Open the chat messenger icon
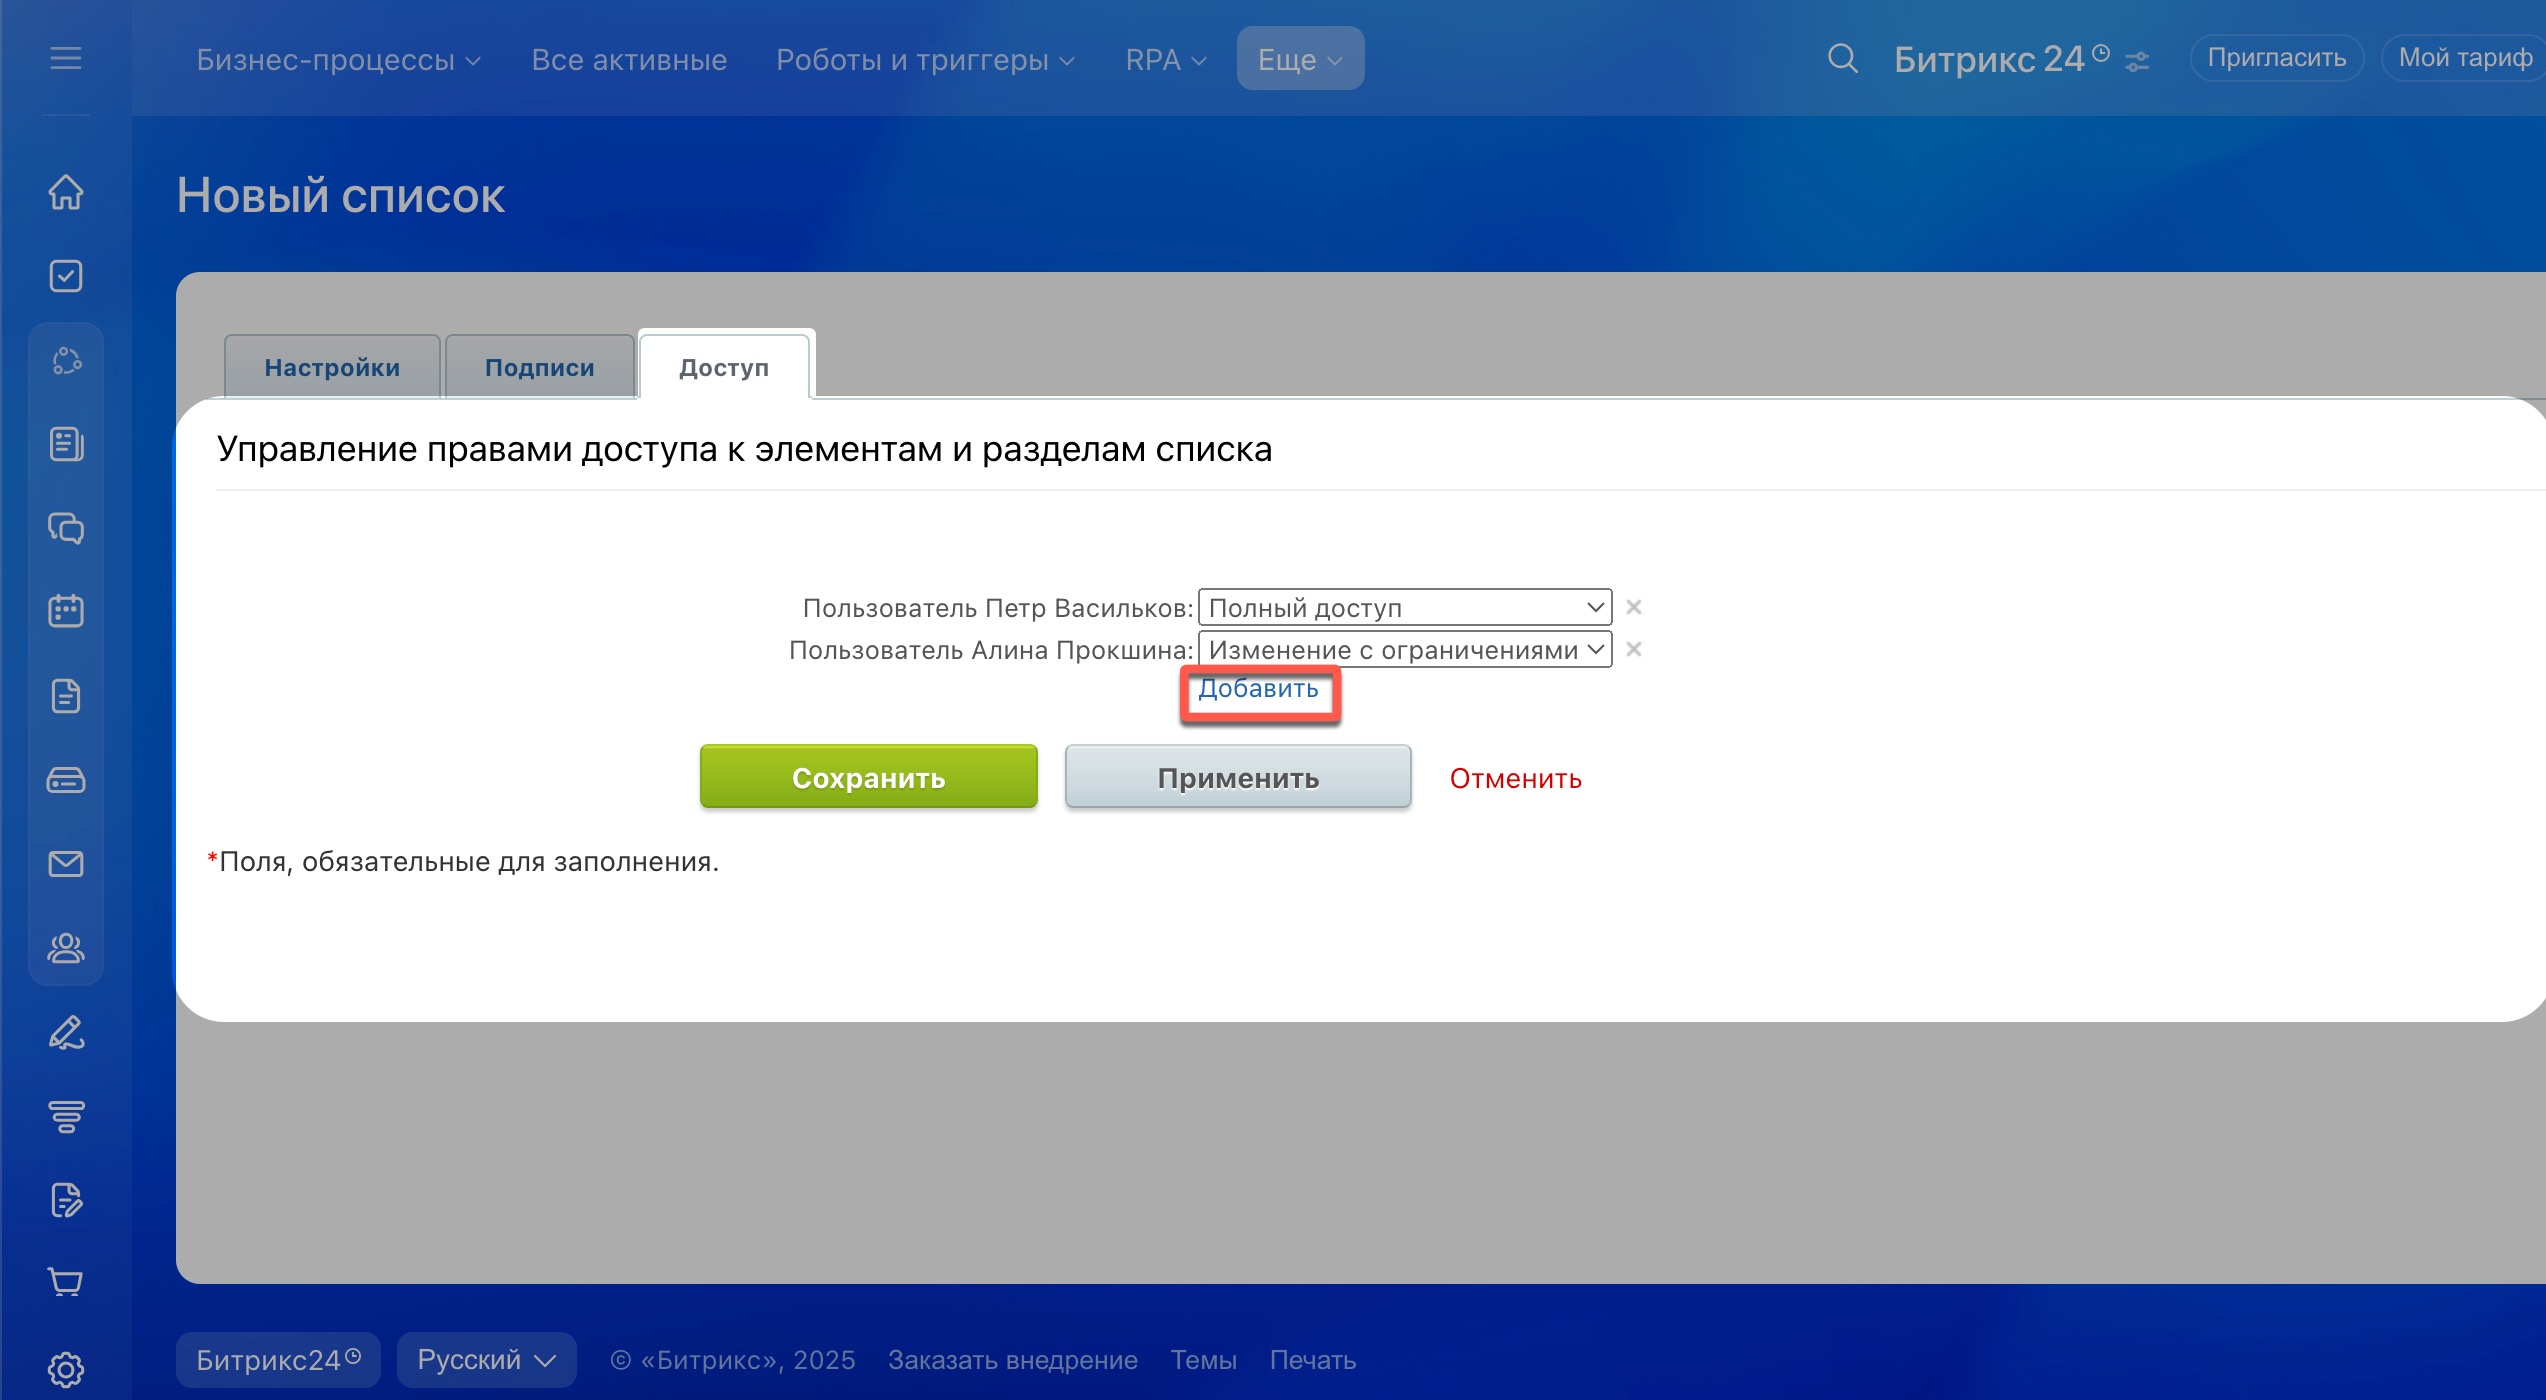Viewport: 2546px width, 1400px height. point(66,527)
